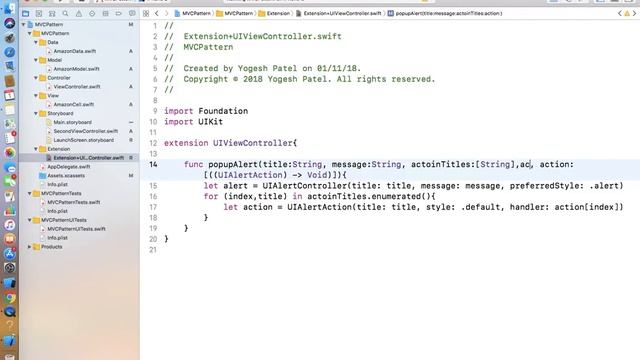640x360 pixels.
Task: Jump to the next issue arrow
Action: click(x=635, y=13)
